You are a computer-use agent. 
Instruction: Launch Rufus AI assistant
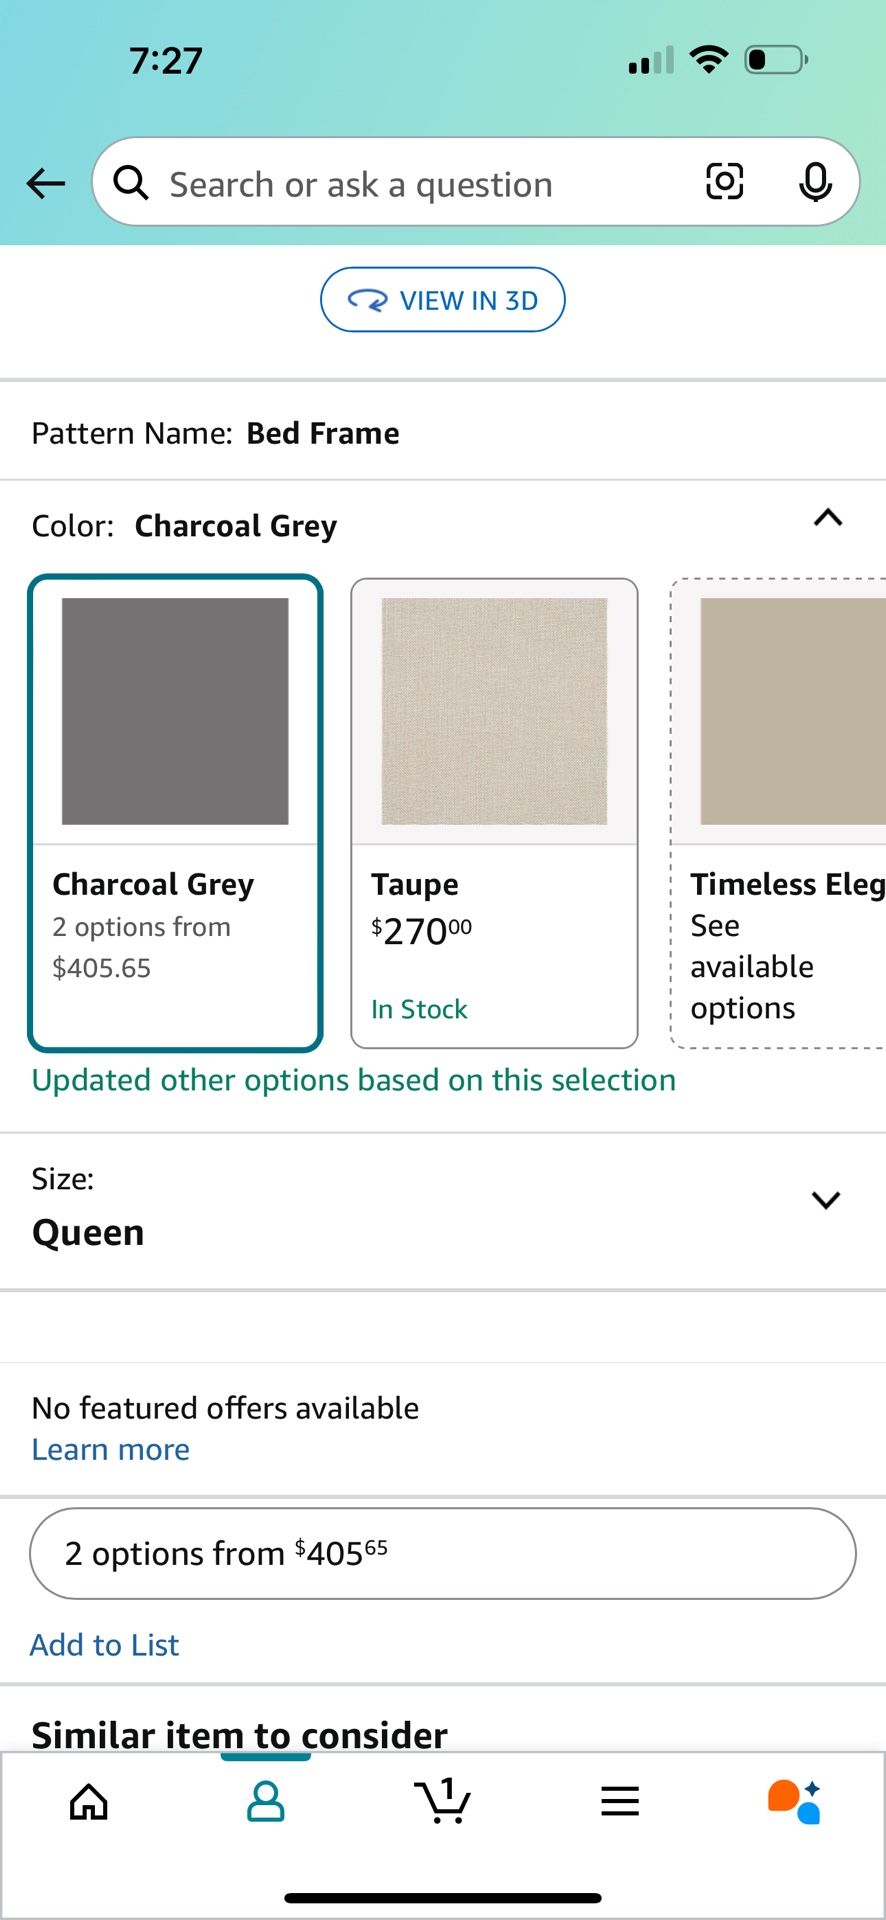click(x=793, y=1801)
